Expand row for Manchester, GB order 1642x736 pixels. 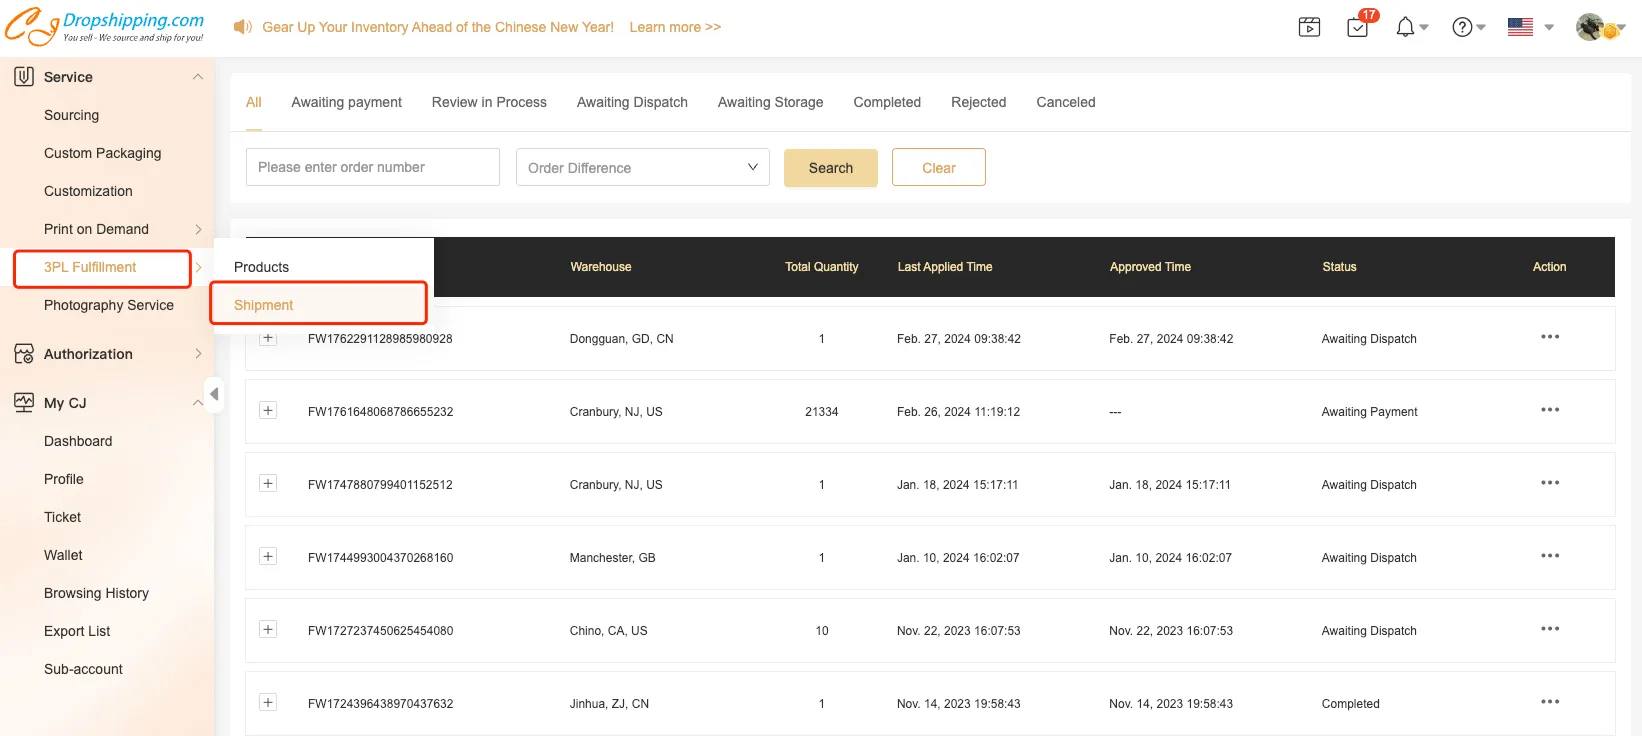[268, 556]
